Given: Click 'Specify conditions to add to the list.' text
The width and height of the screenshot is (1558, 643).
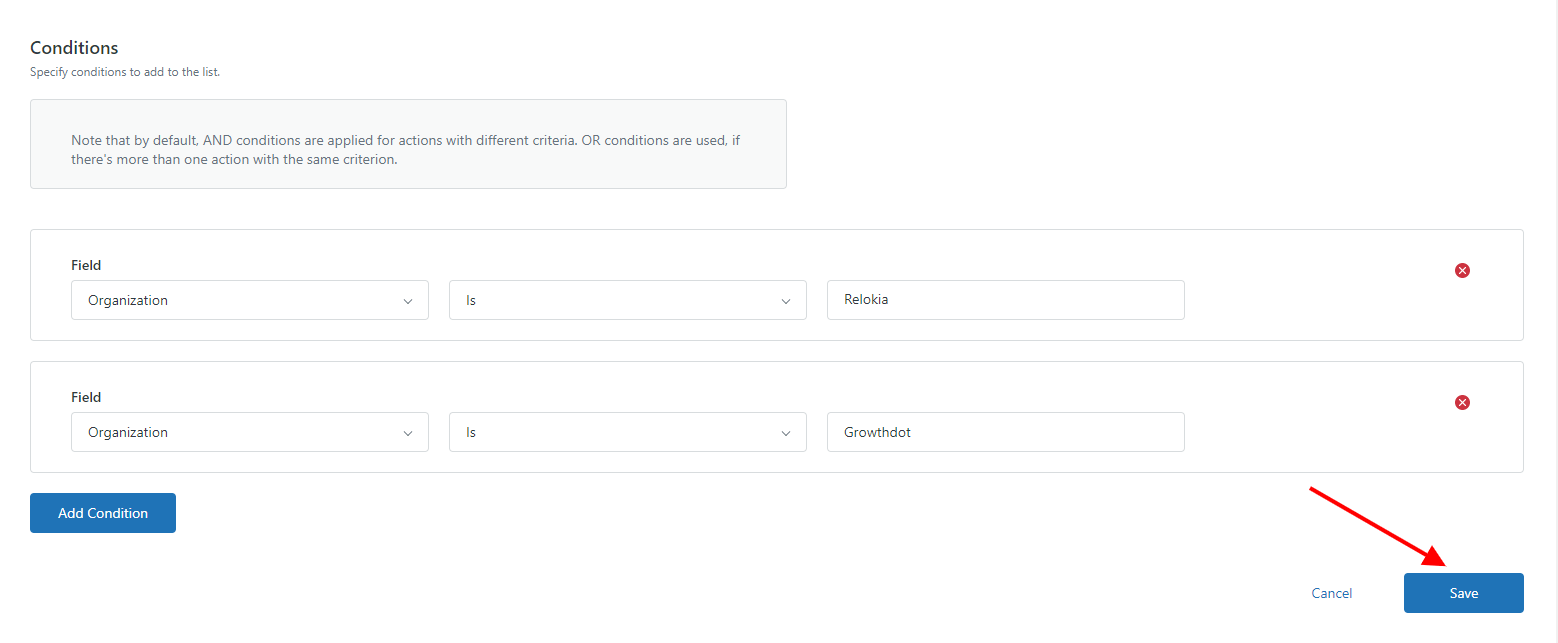Looking at the screenshot, I should tap(125, 72).
